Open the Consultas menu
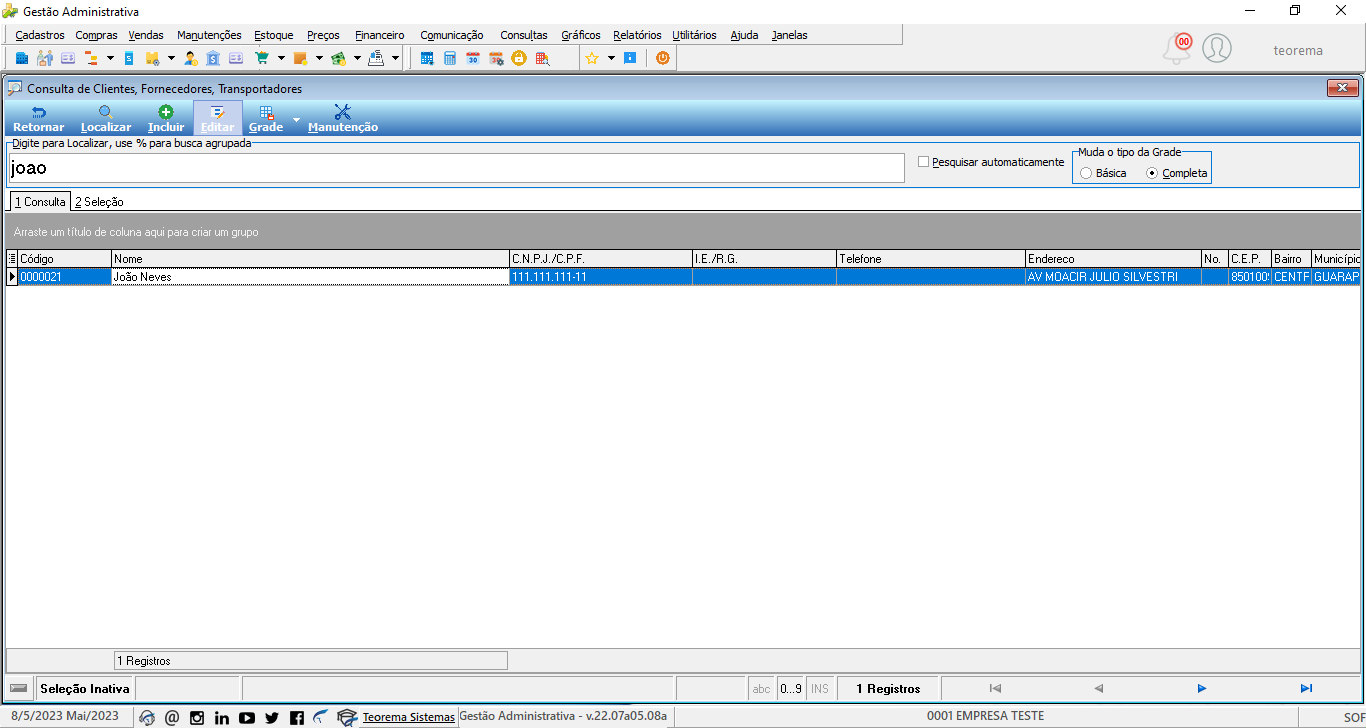 524,35
